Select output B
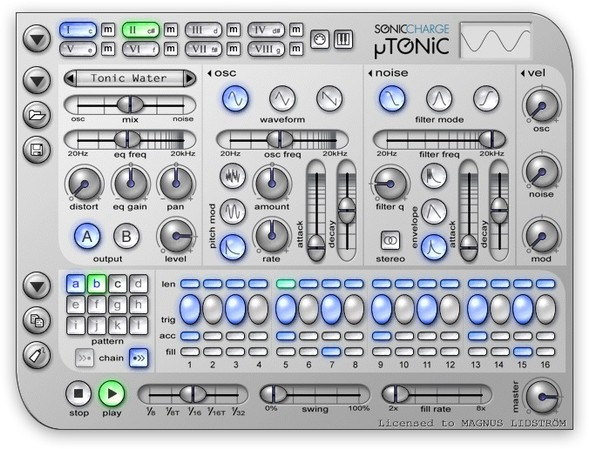The height and width of the screenshot is (449, 589). pos(126,237)
